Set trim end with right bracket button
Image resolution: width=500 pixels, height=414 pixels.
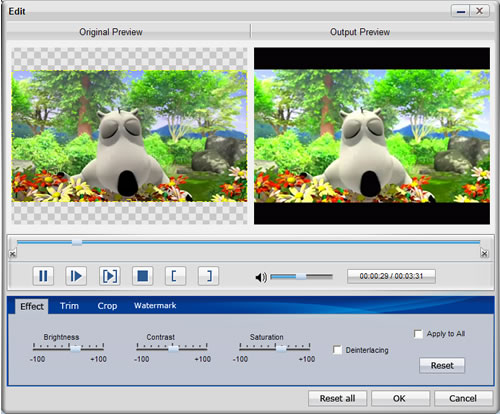point(208,276)
